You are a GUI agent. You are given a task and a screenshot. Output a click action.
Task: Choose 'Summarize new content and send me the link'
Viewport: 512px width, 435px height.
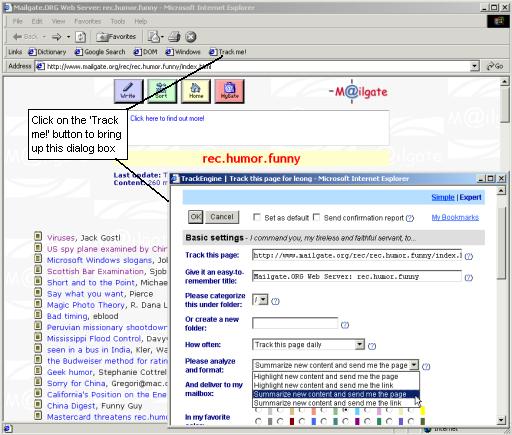pos(336,403)
